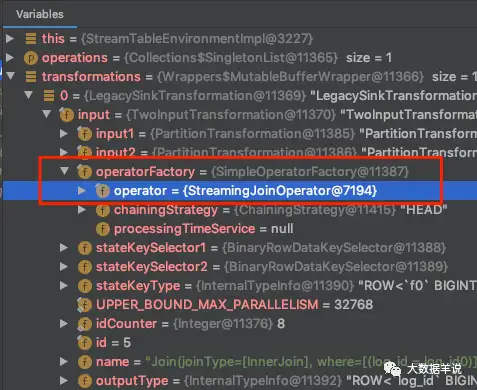Expand the operator StreamingJoinOperator node

tap(82, 190)
